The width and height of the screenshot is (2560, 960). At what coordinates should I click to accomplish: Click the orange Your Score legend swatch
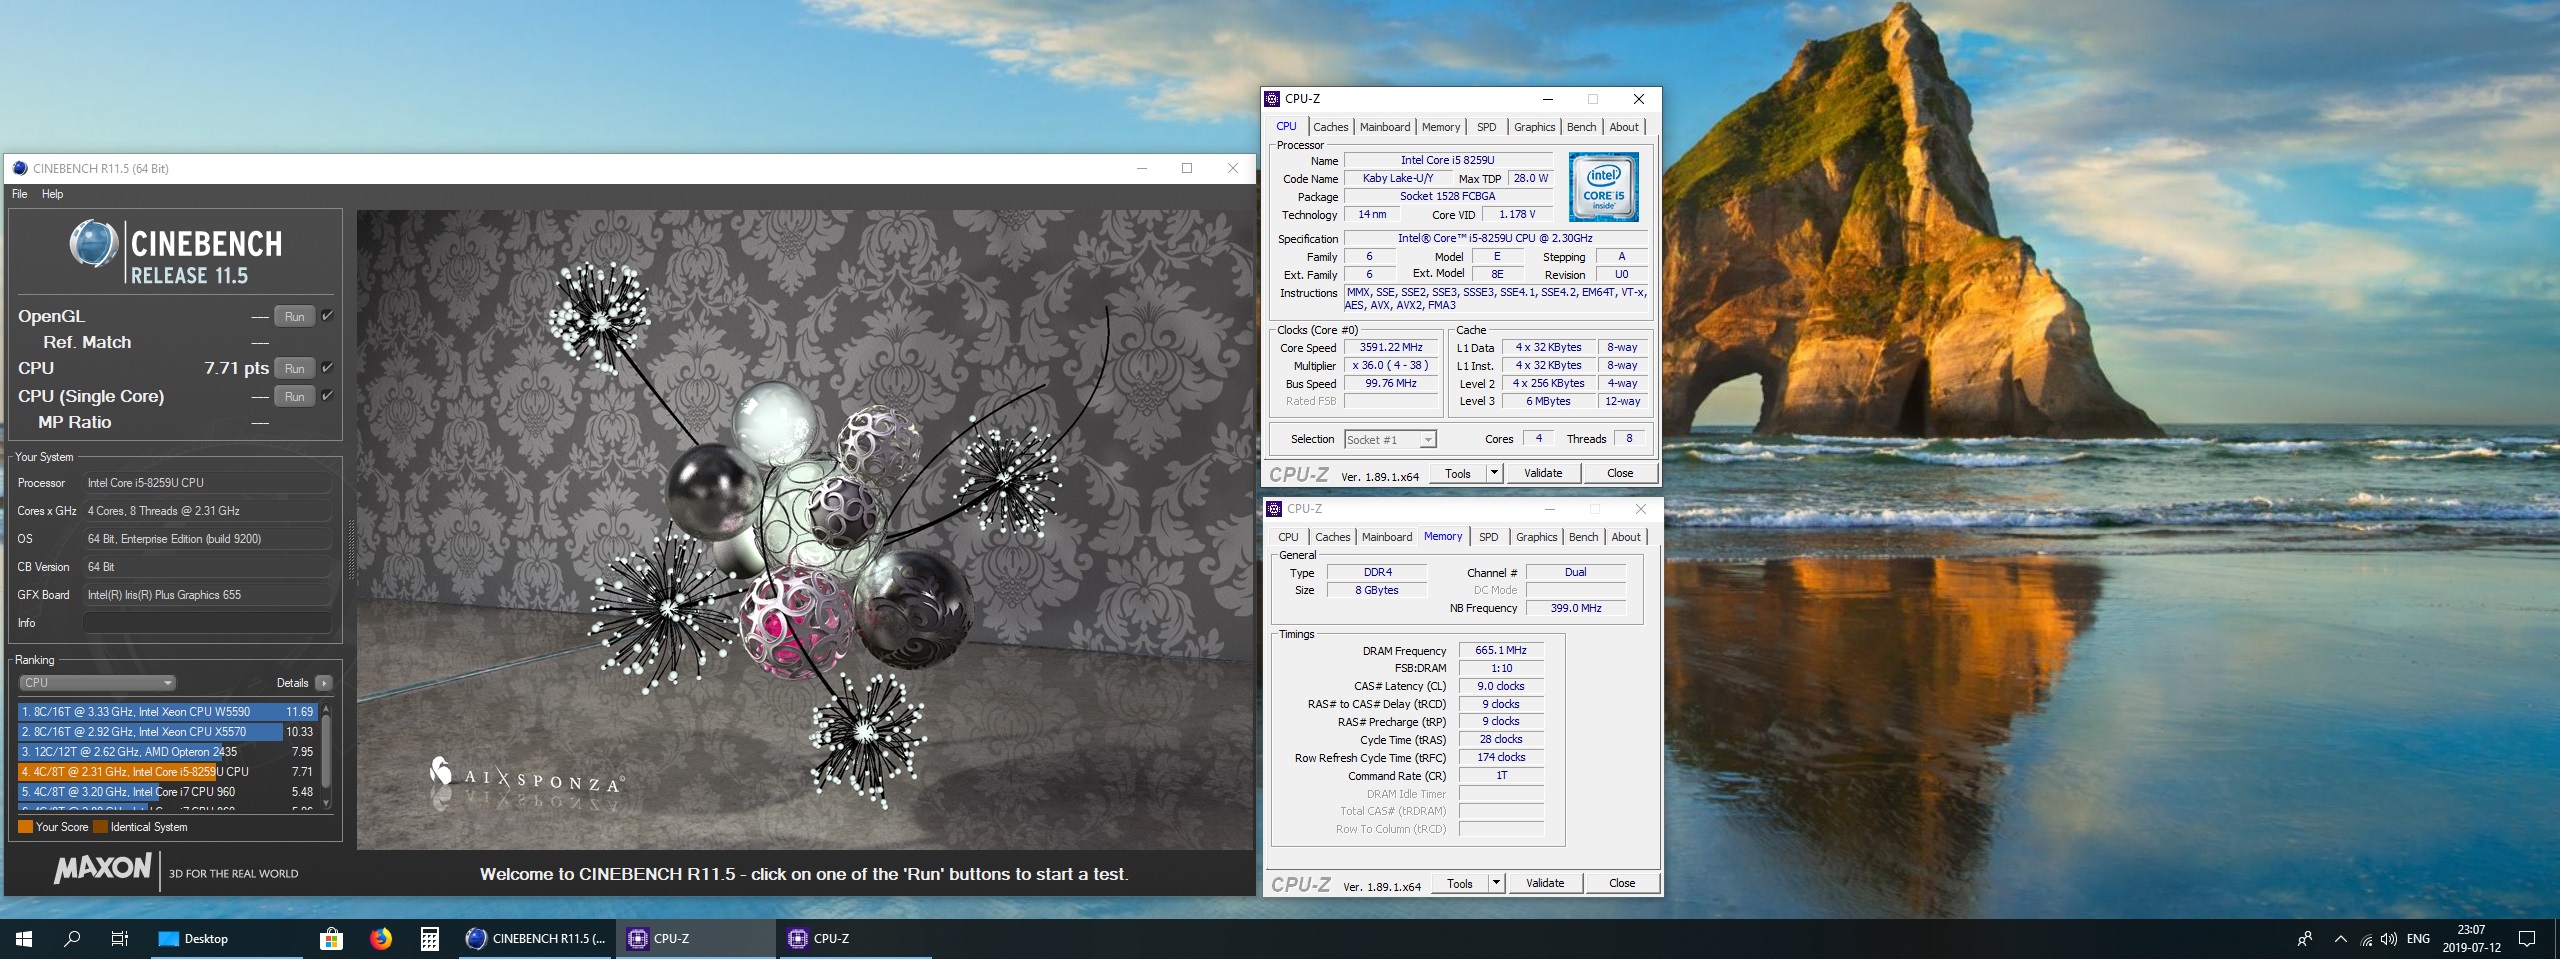click(x=25, y=827)
